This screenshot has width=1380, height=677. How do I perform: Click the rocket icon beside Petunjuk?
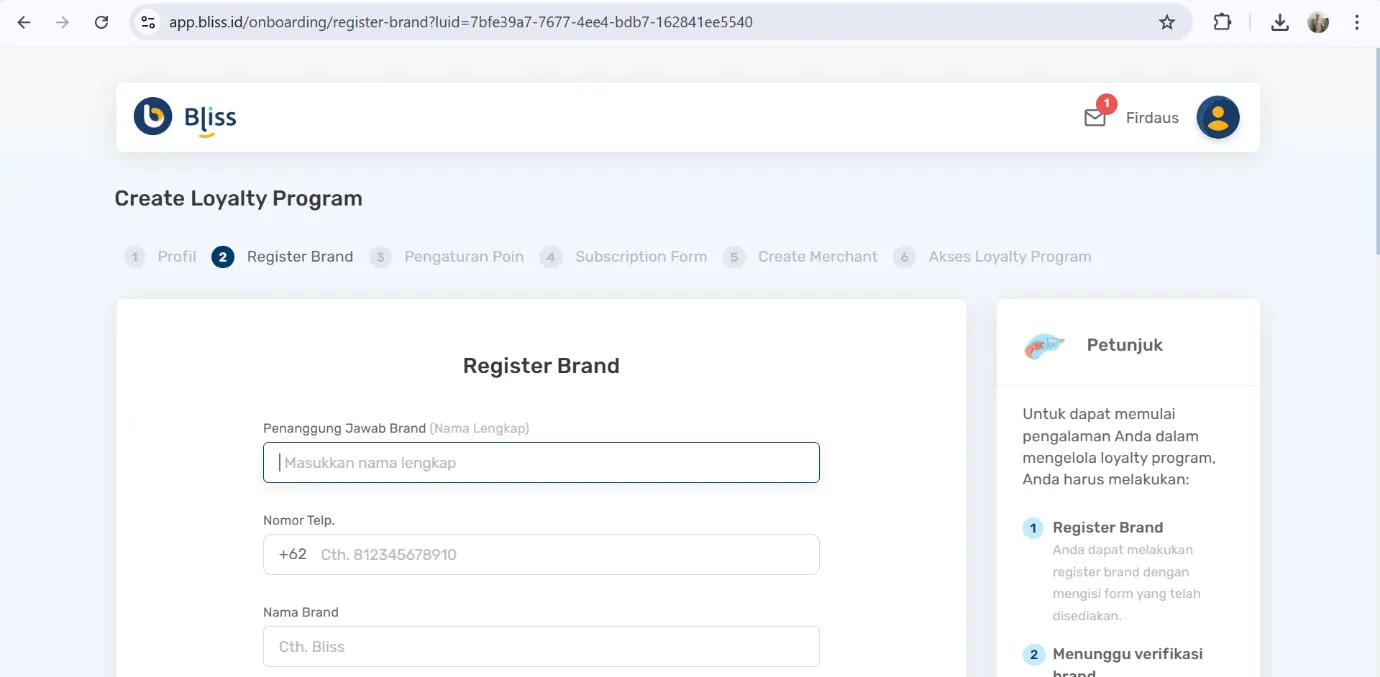(x=1042, y=344)
